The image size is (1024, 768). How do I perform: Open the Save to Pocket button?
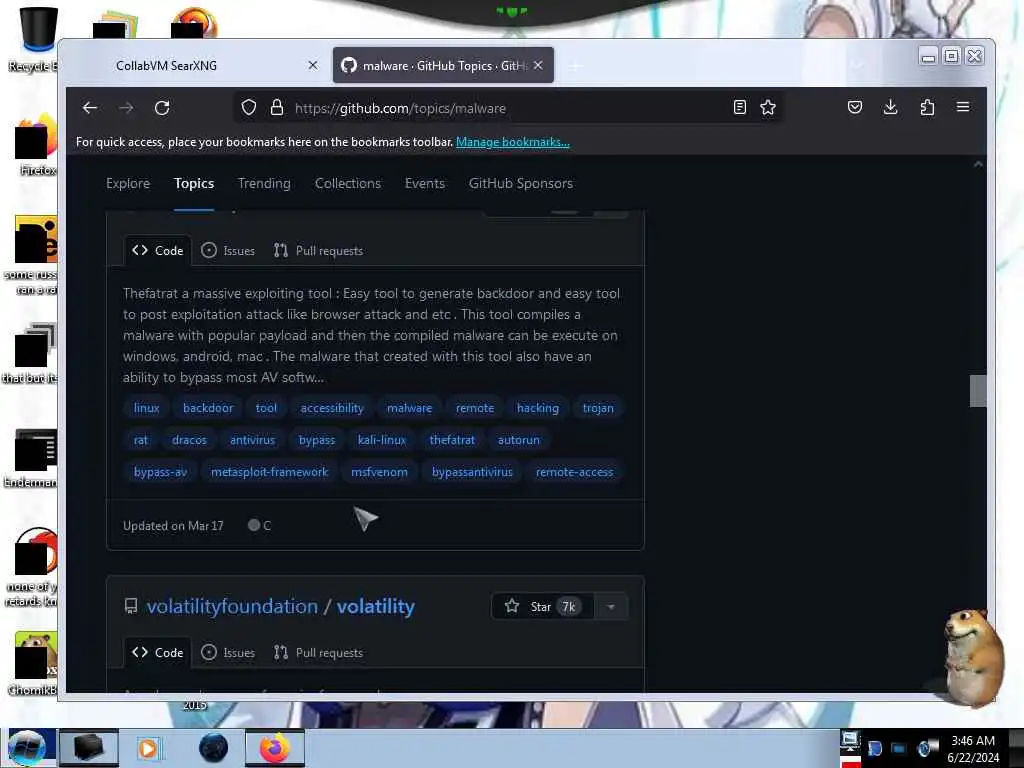[x=855, y=108]
